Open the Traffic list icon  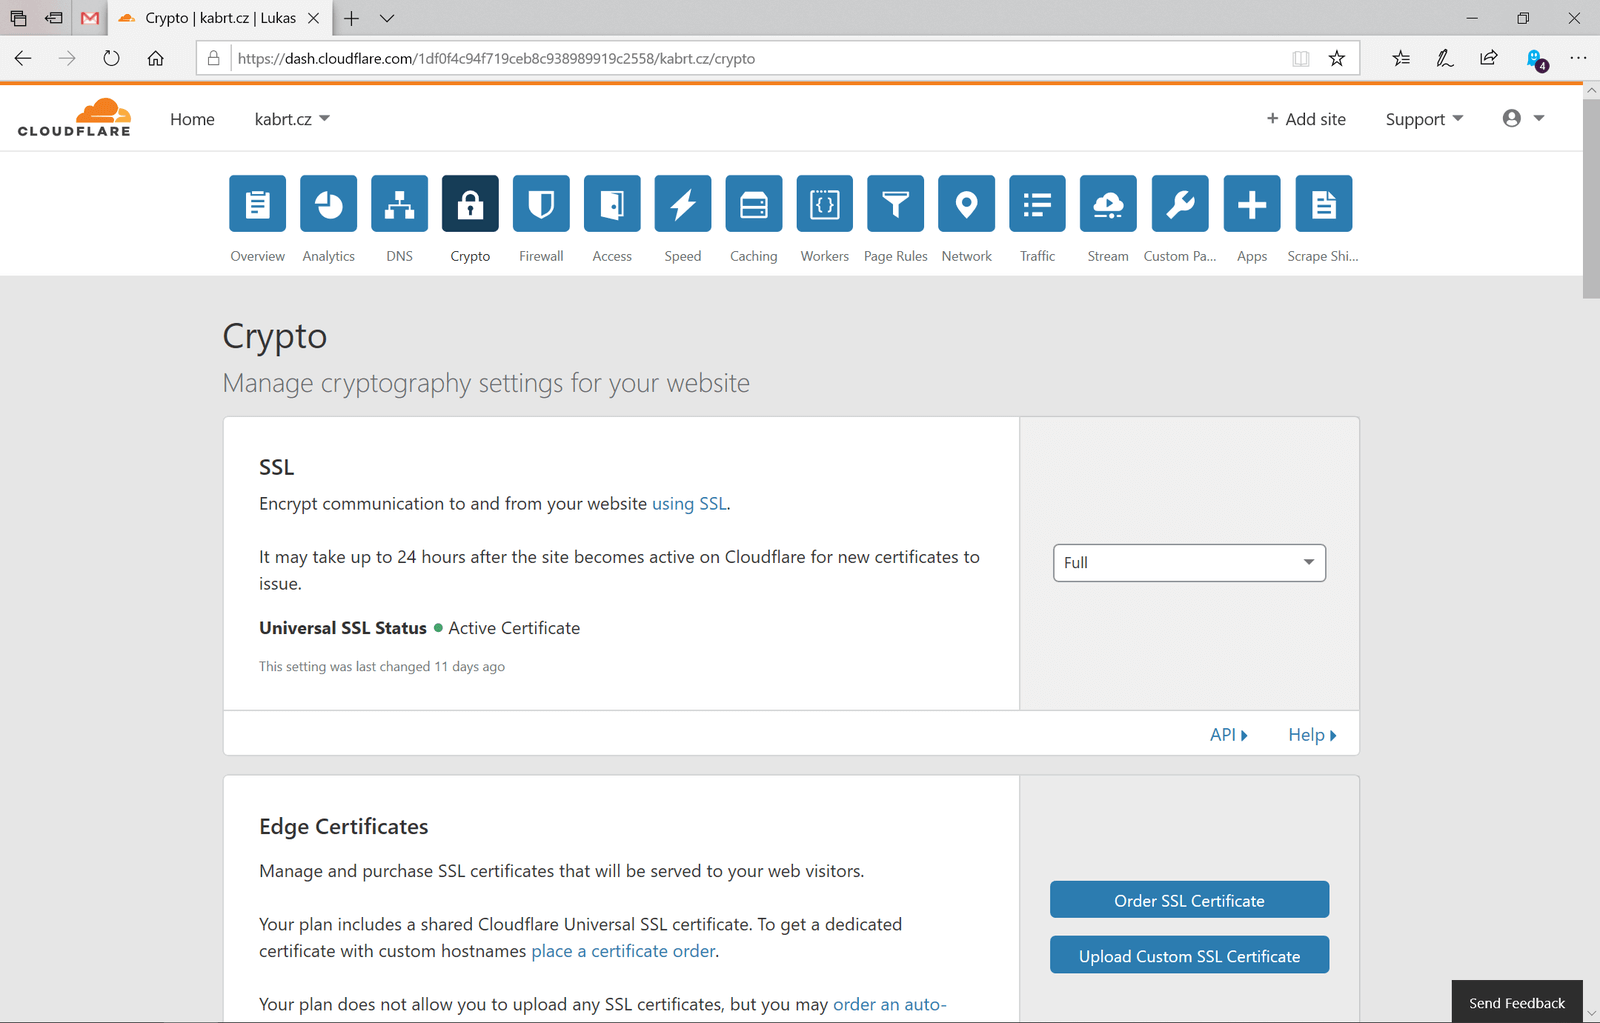tap(1038, 204)
